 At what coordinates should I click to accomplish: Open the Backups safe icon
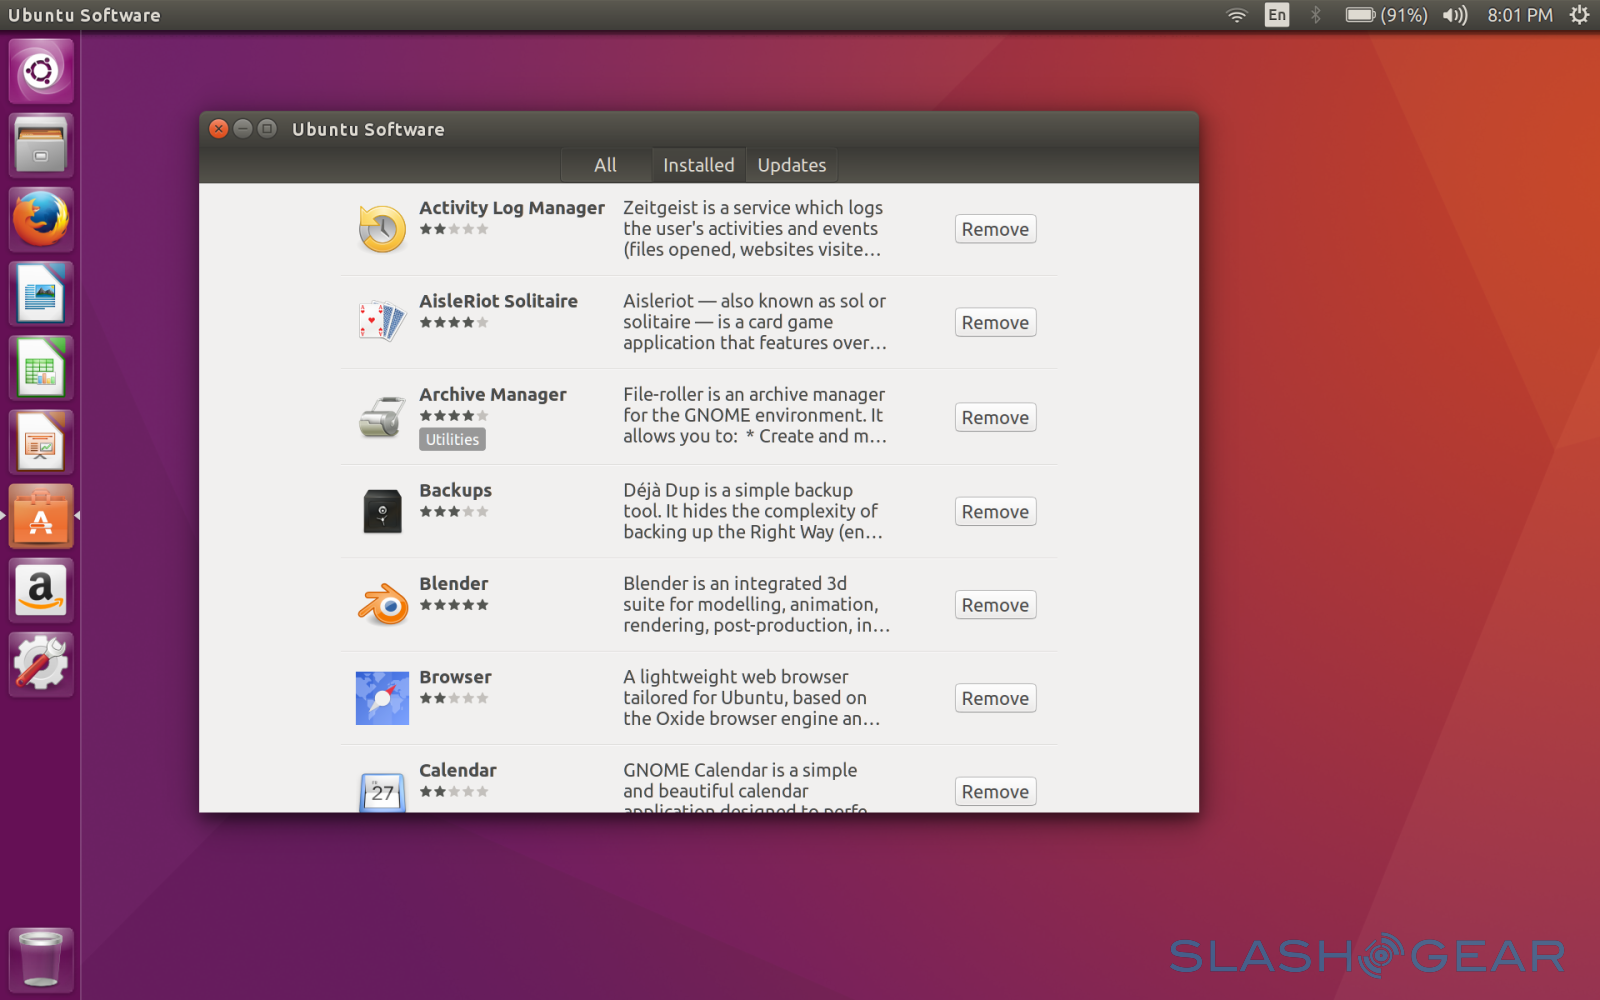[x=382, y=511]
